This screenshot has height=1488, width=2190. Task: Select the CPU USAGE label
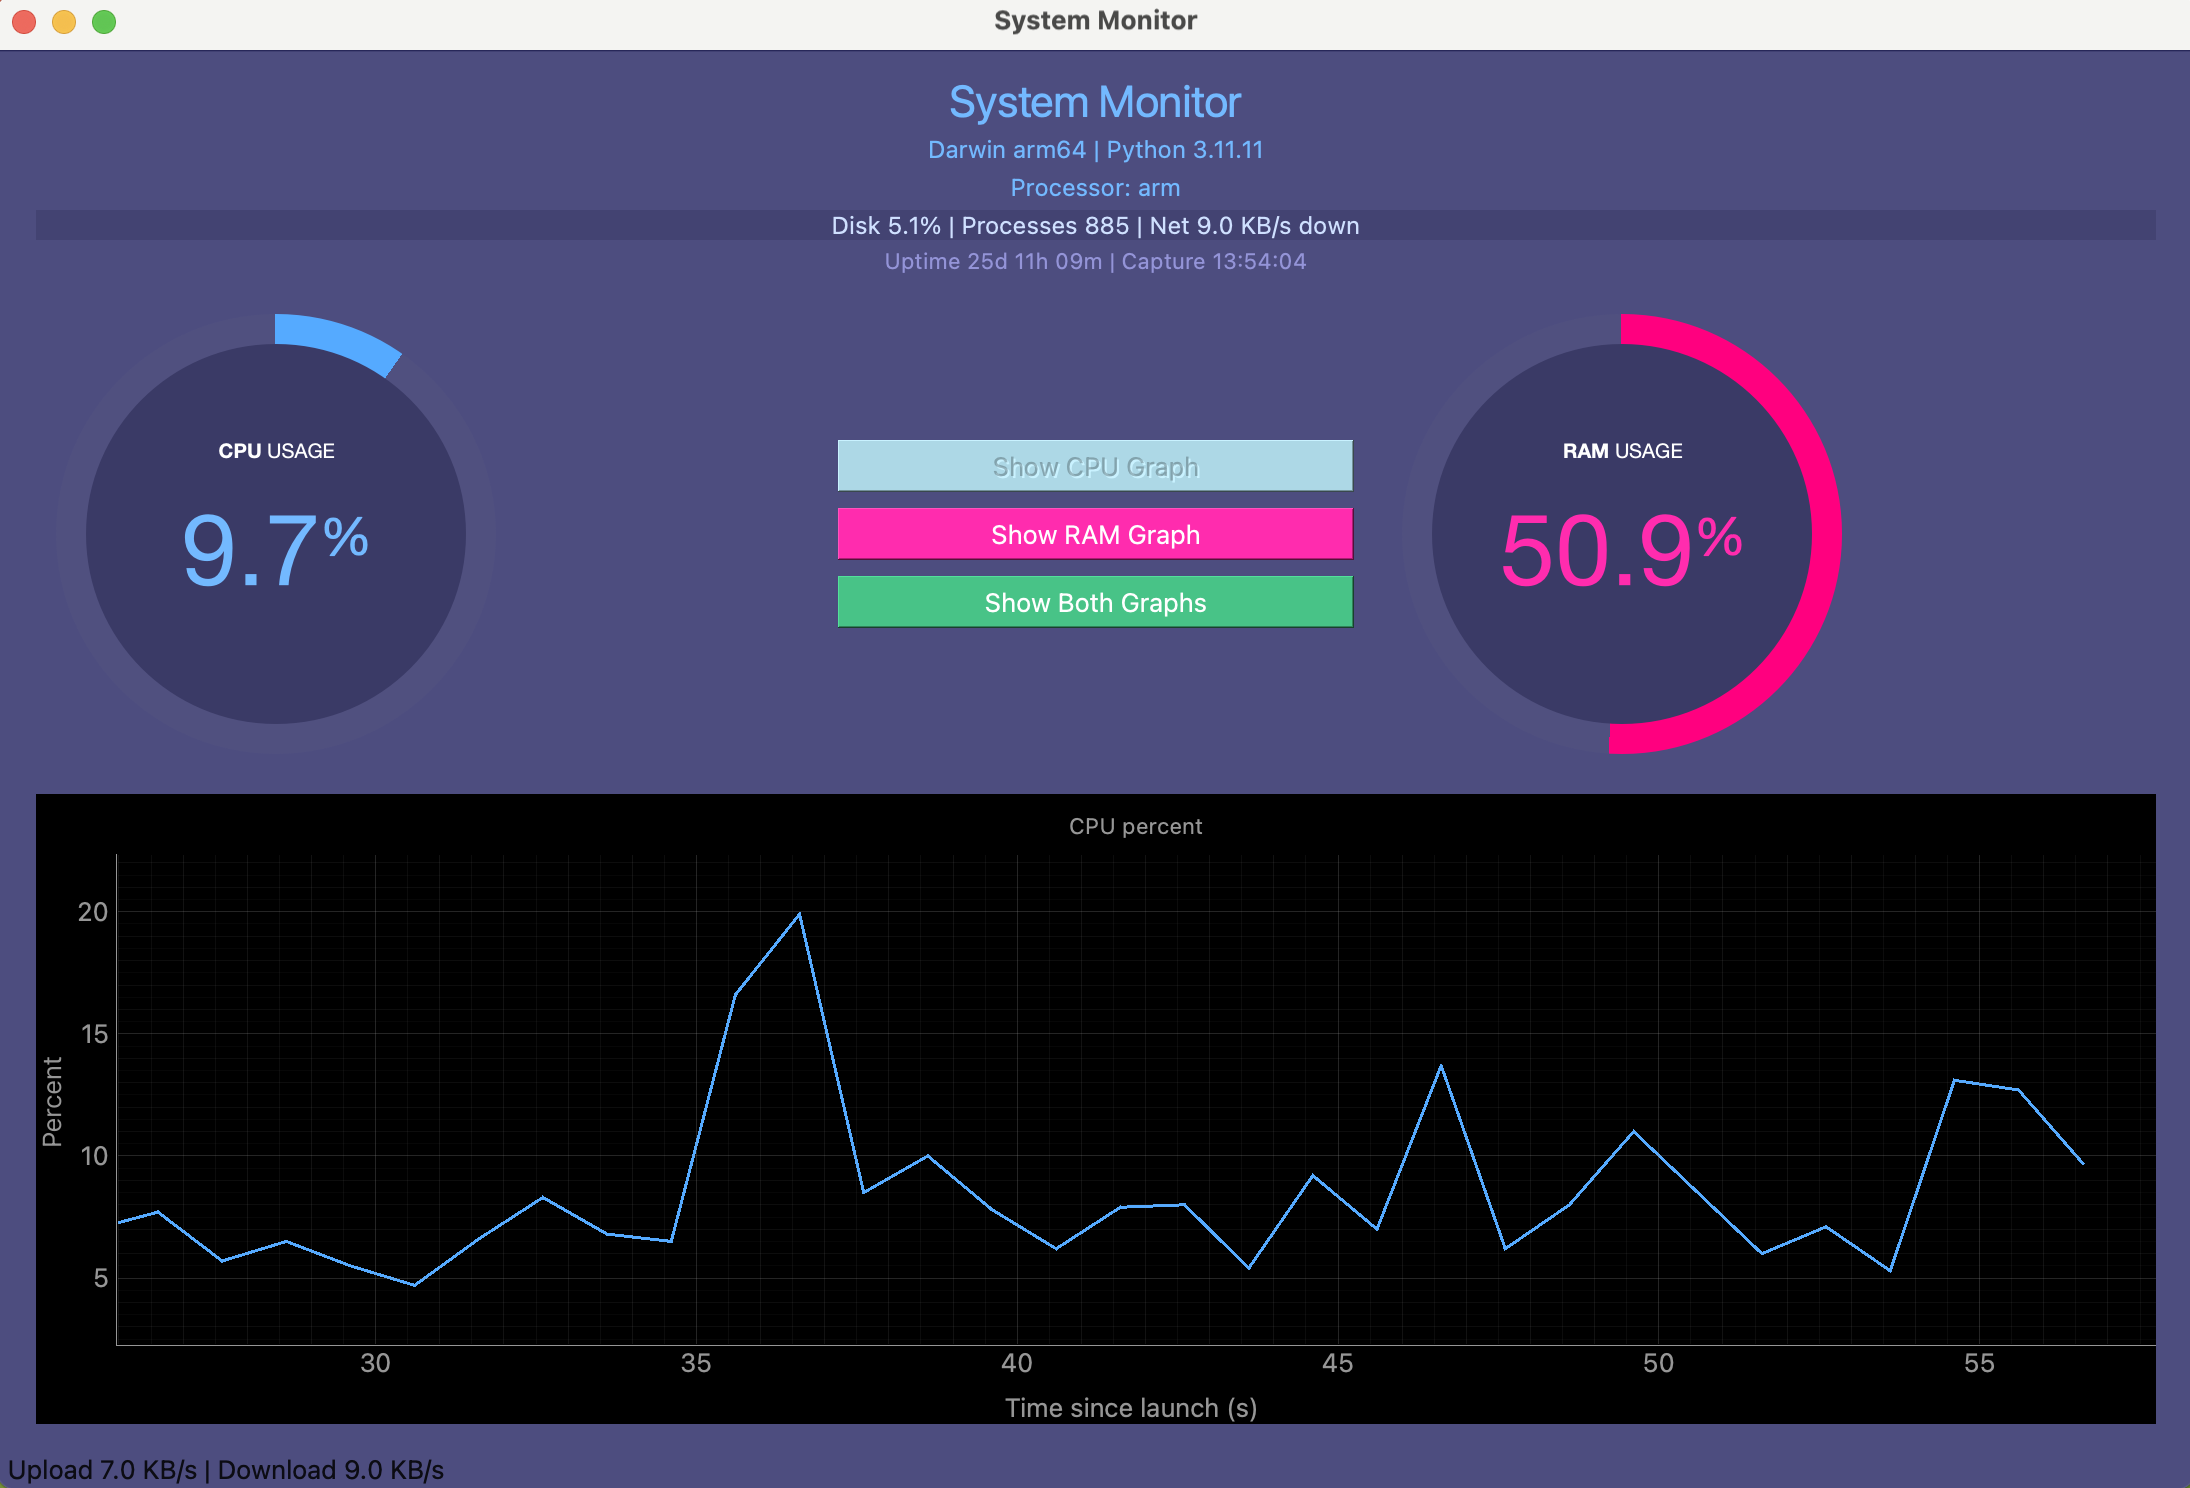(x=276, y=450)
